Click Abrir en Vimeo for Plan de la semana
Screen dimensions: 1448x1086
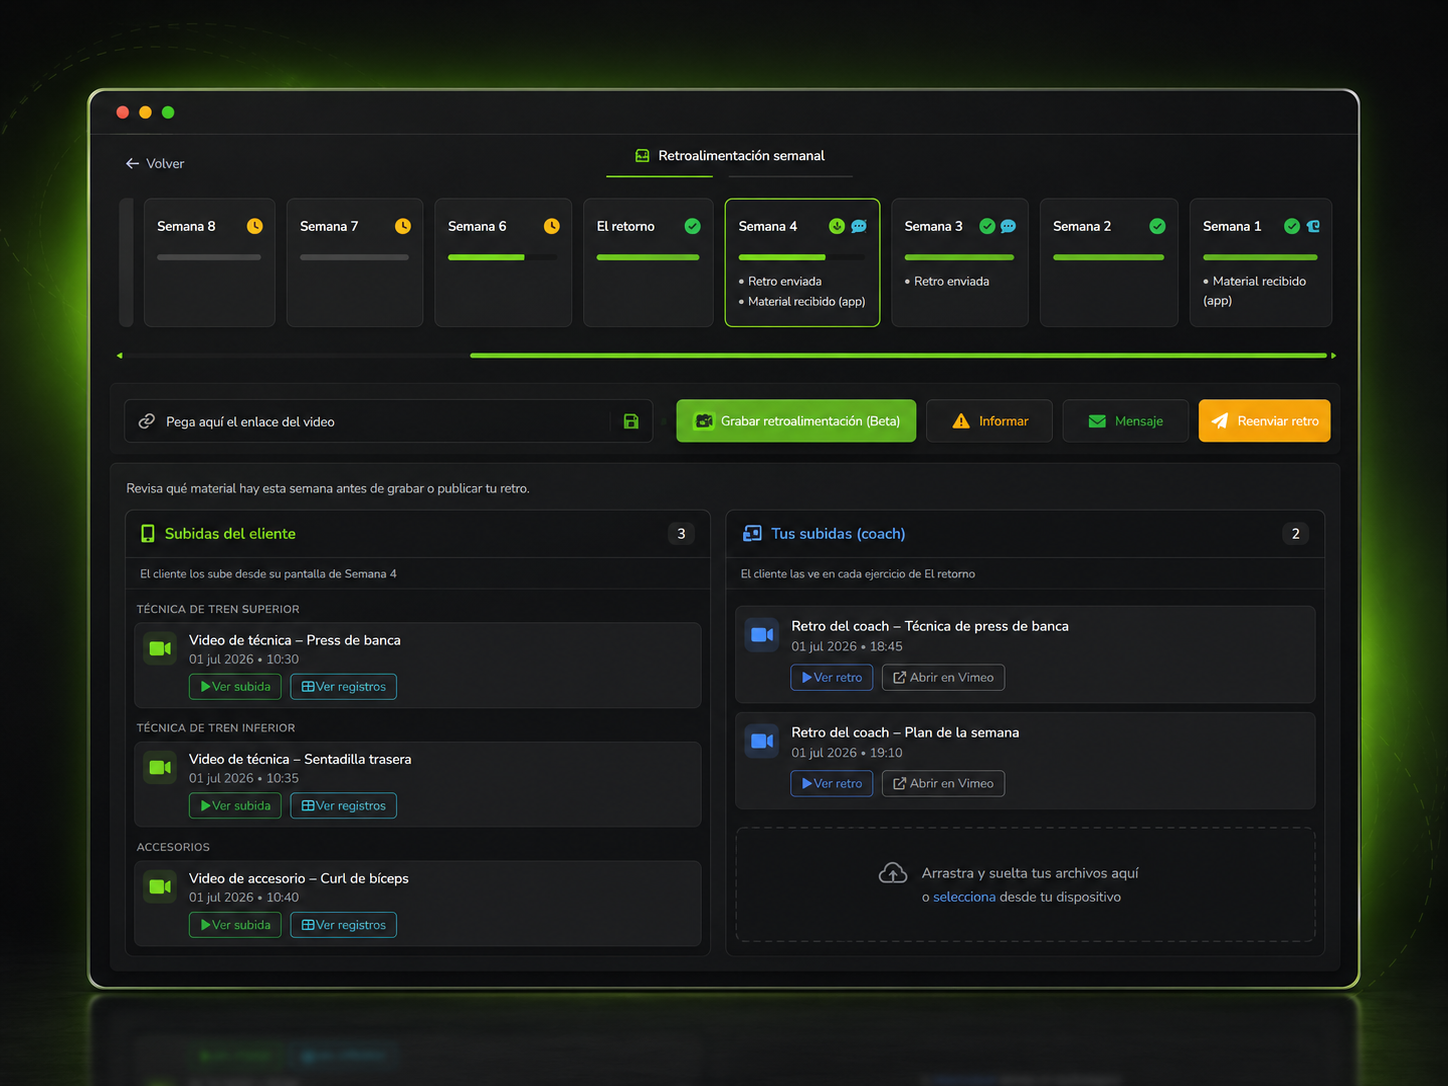tap(943, 784)
